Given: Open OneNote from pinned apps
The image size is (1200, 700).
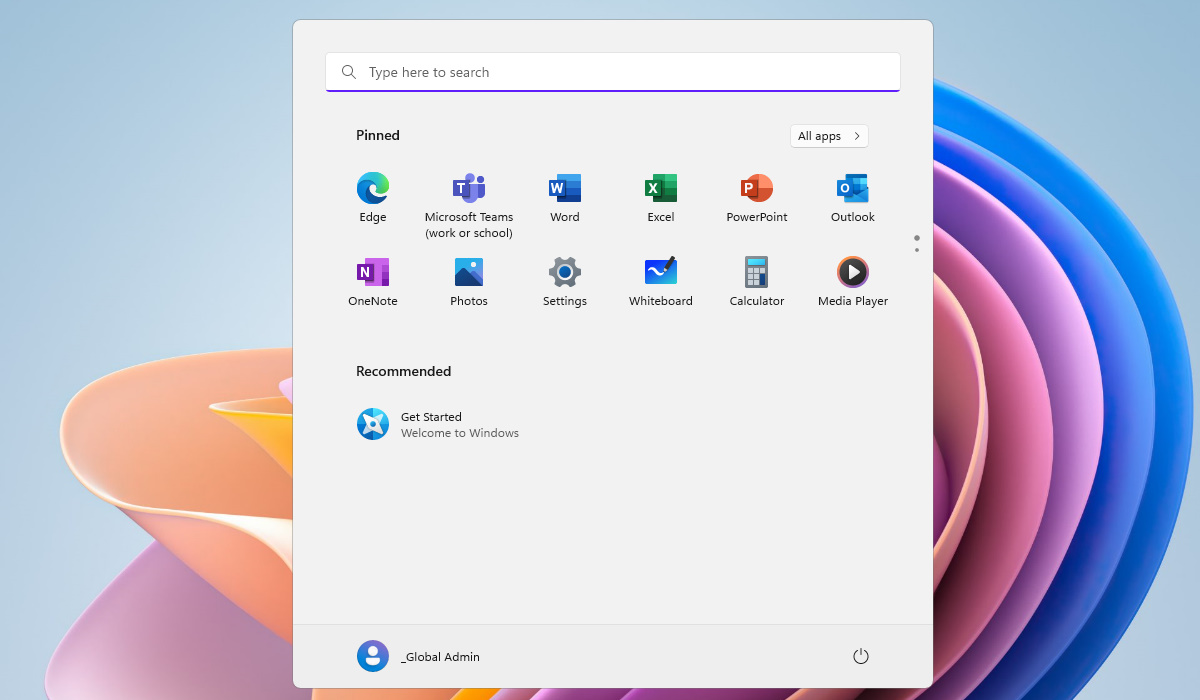Looking at the screenshot, I should click(373, 272).
